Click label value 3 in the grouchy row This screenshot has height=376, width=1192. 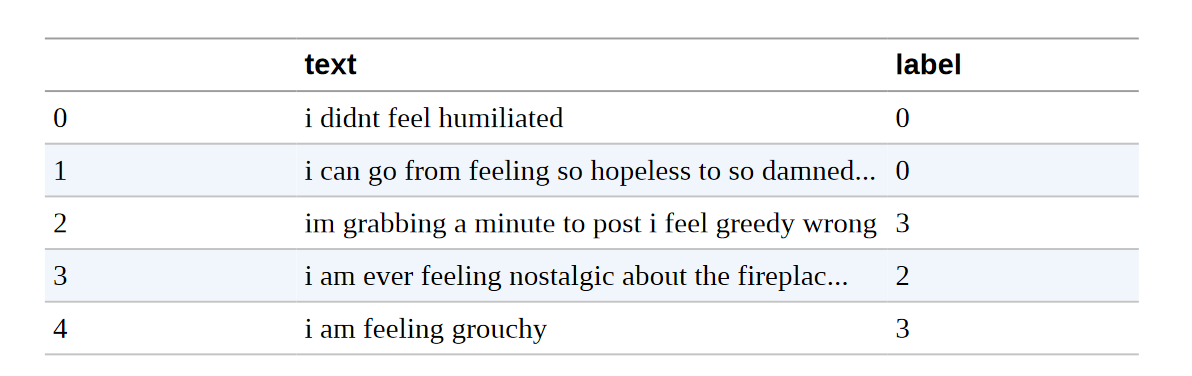pyautogui.click(x=902, y=329)
